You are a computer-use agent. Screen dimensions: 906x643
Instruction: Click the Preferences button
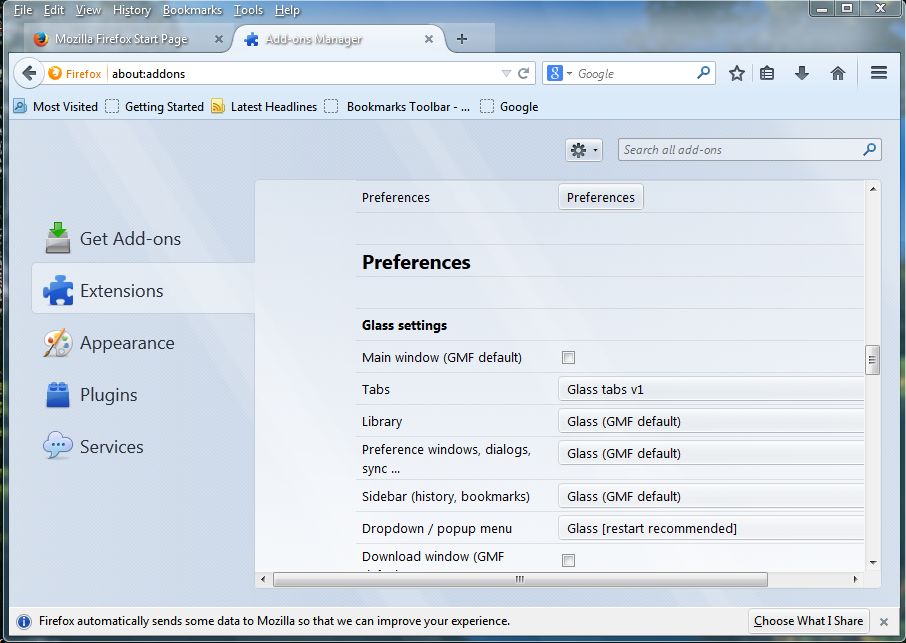600,198
